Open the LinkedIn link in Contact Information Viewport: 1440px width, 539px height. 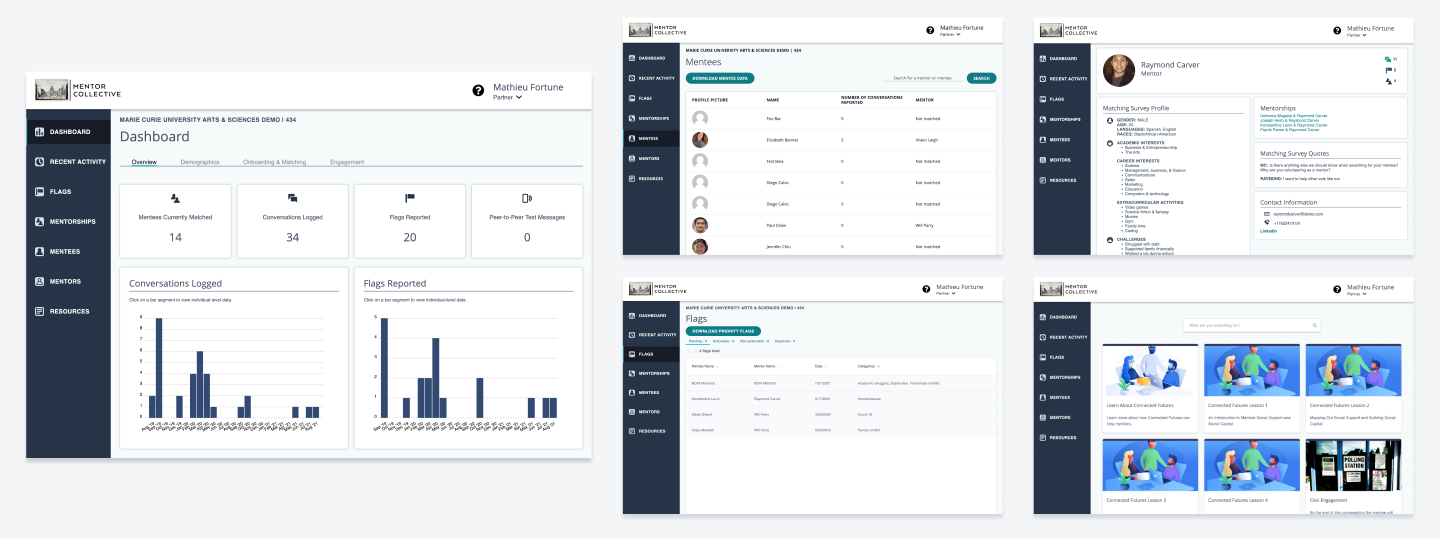pos(1268,231)
